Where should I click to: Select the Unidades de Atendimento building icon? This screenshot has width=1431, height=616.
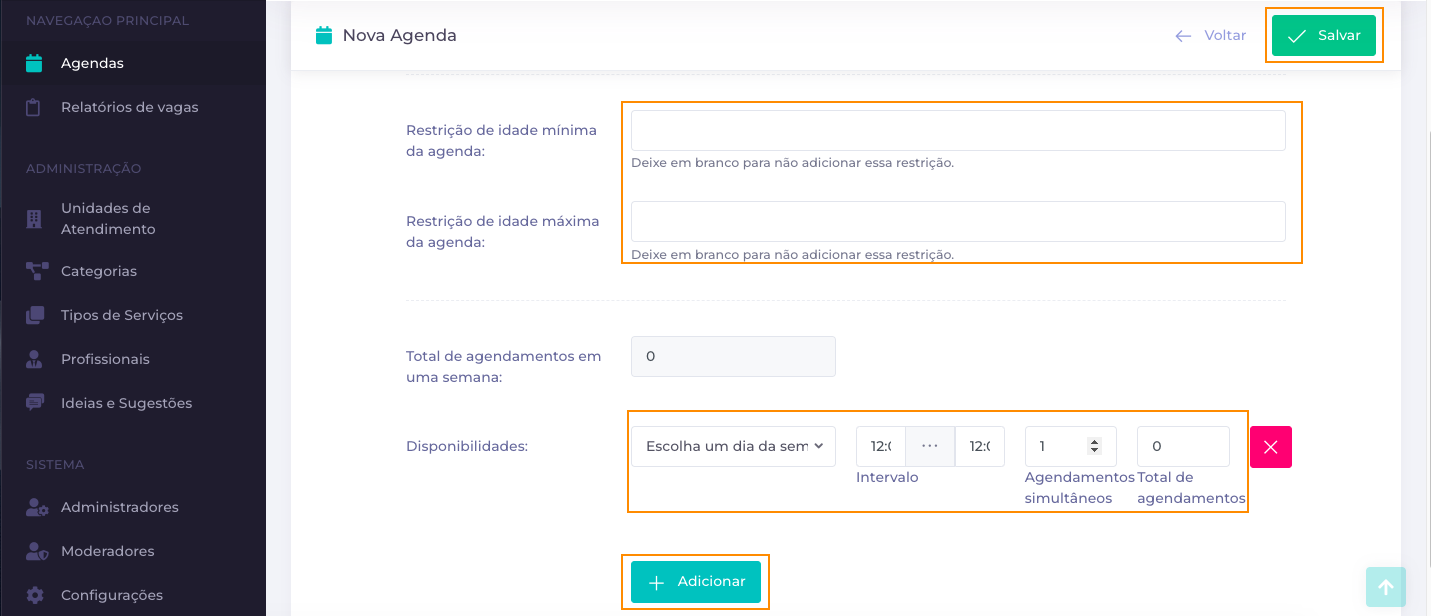(34, 218)
